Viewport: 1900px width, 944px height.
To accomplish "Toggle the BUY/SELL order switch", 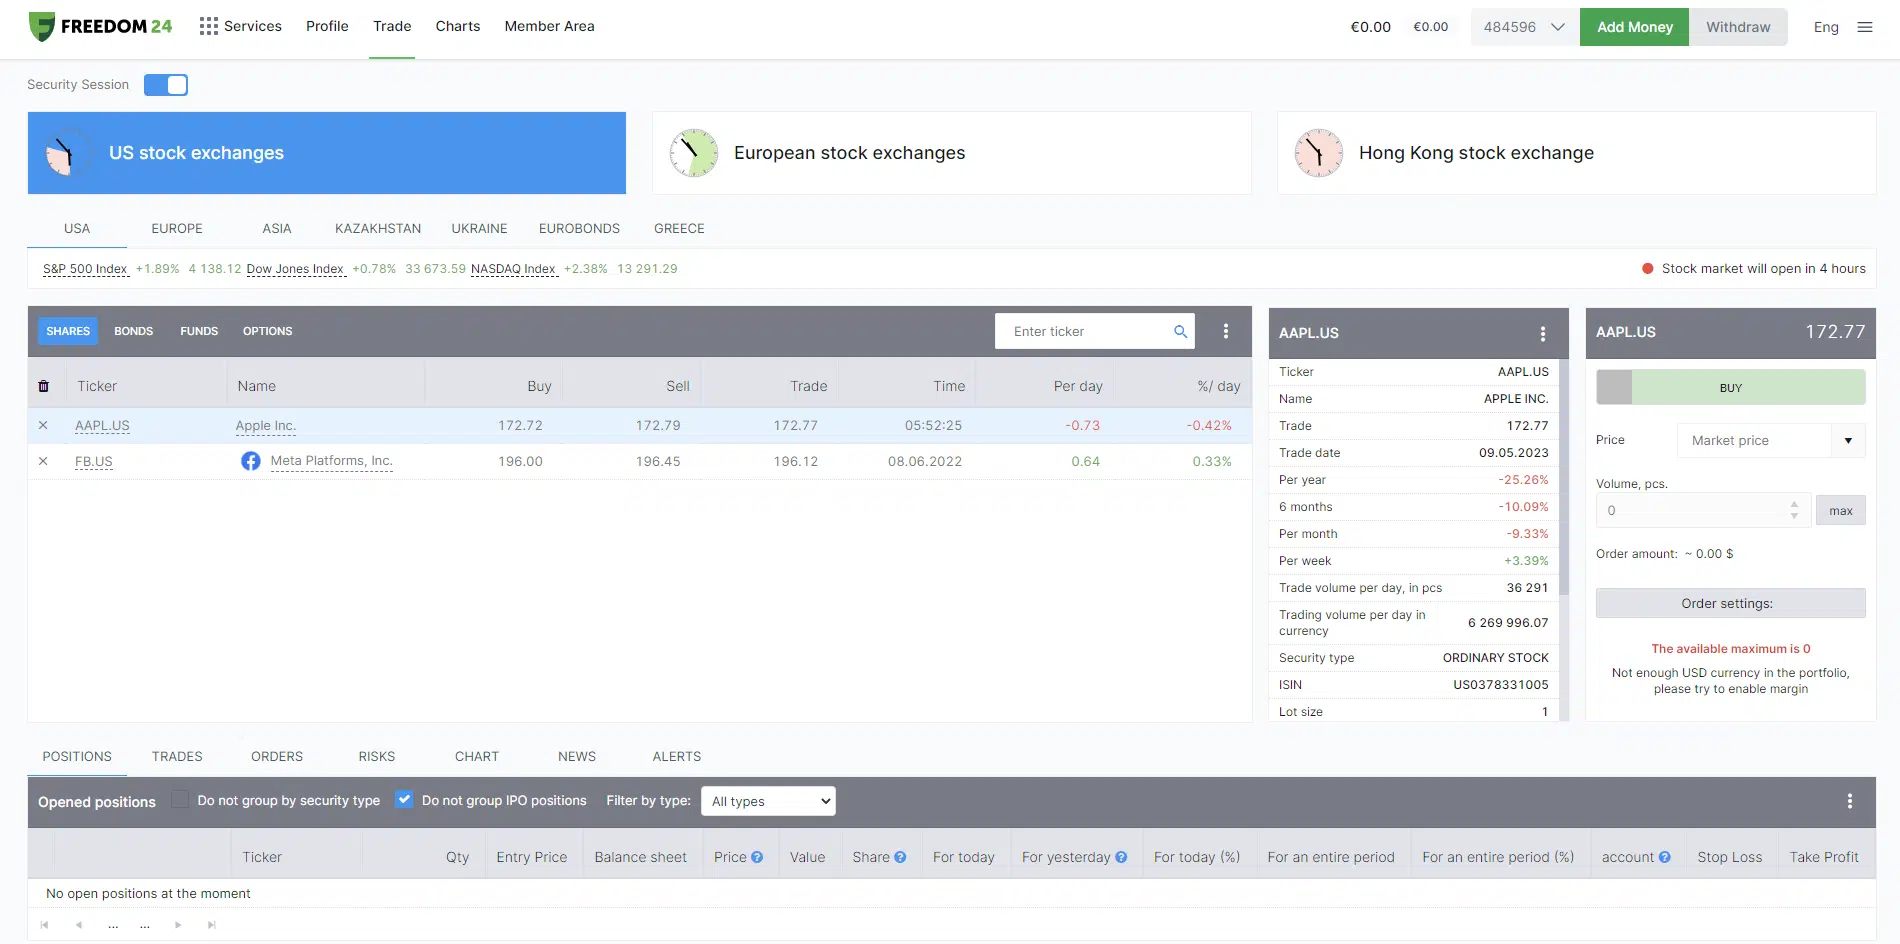I will click(x=1731, y=387).
